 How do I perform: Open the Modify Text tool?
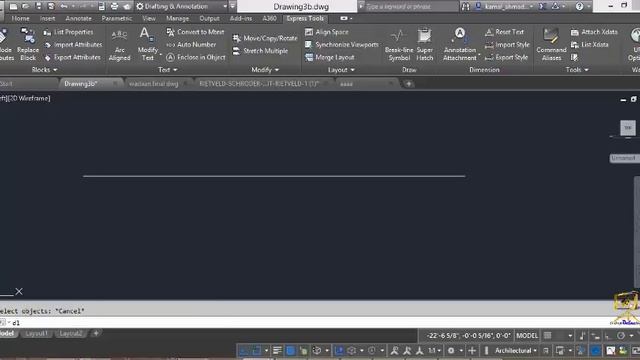pyautogui.click(x=147, y=44)
